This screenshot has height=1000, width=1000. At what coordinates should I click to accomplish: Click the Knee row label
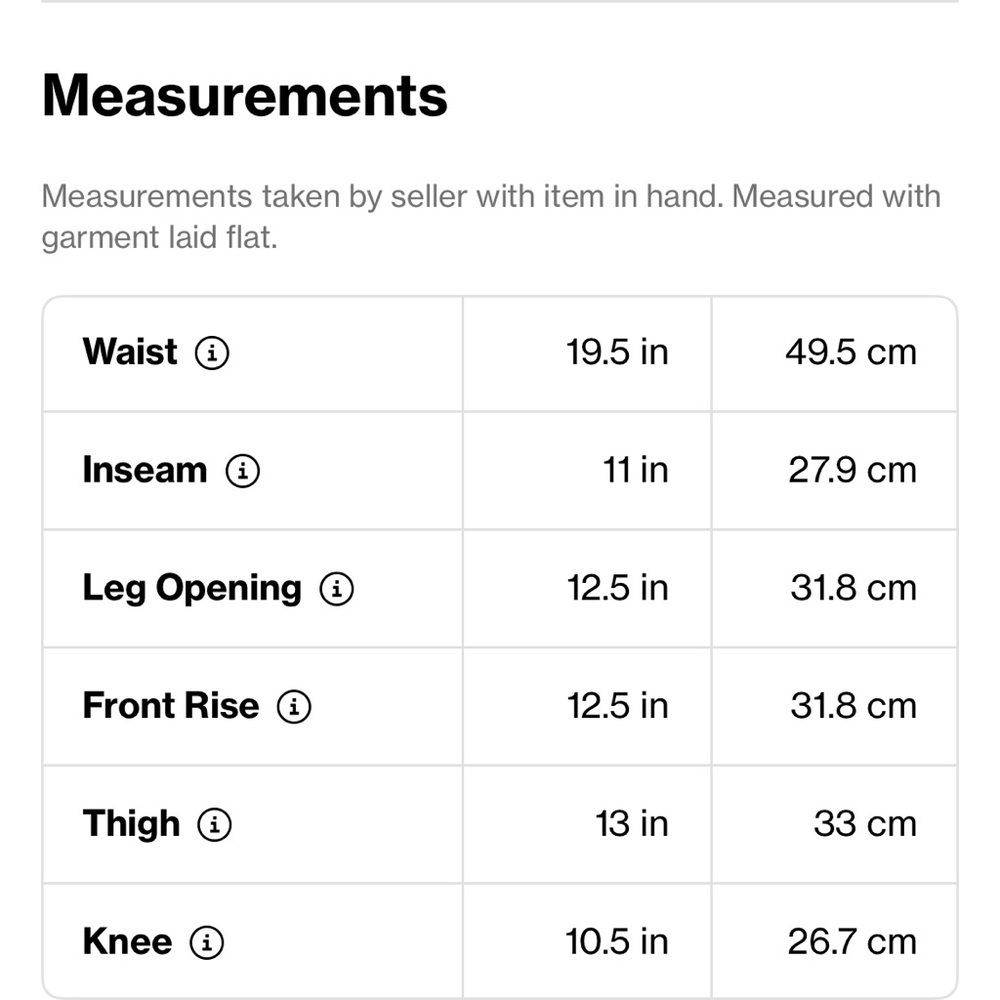pos(128,941)
